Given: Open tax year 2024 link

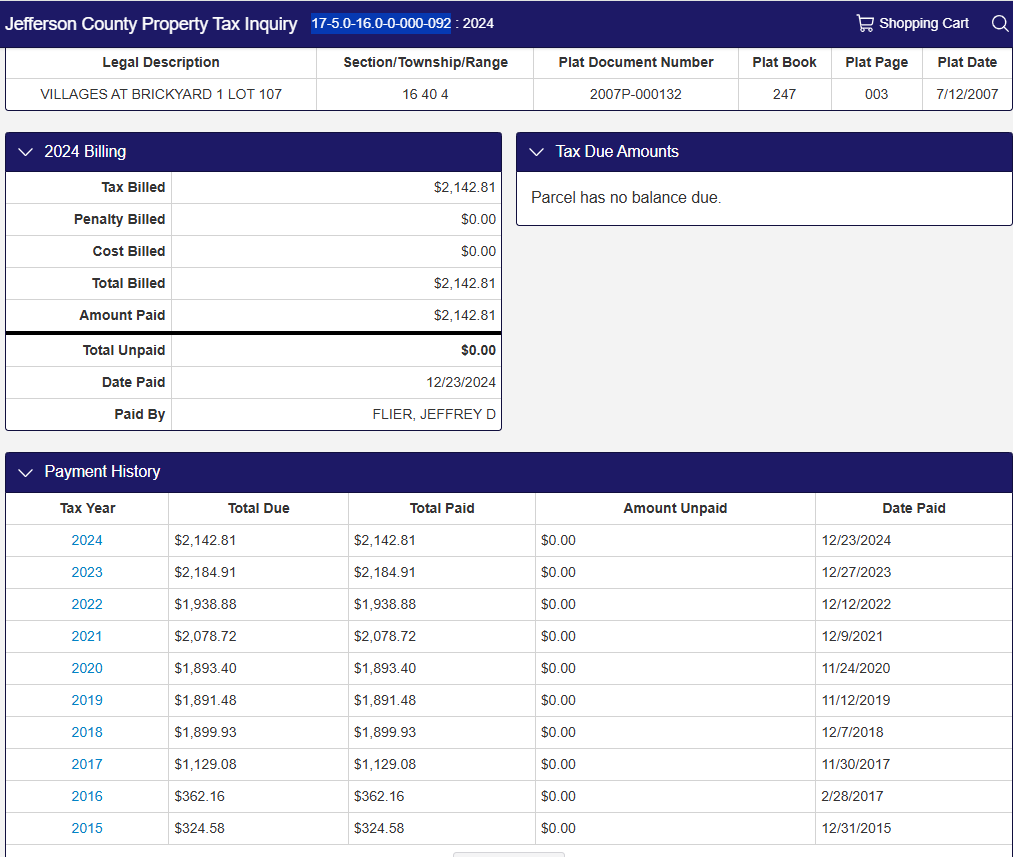Looking at the screenshot, I should pyautogui.click(x=87, y=540).
